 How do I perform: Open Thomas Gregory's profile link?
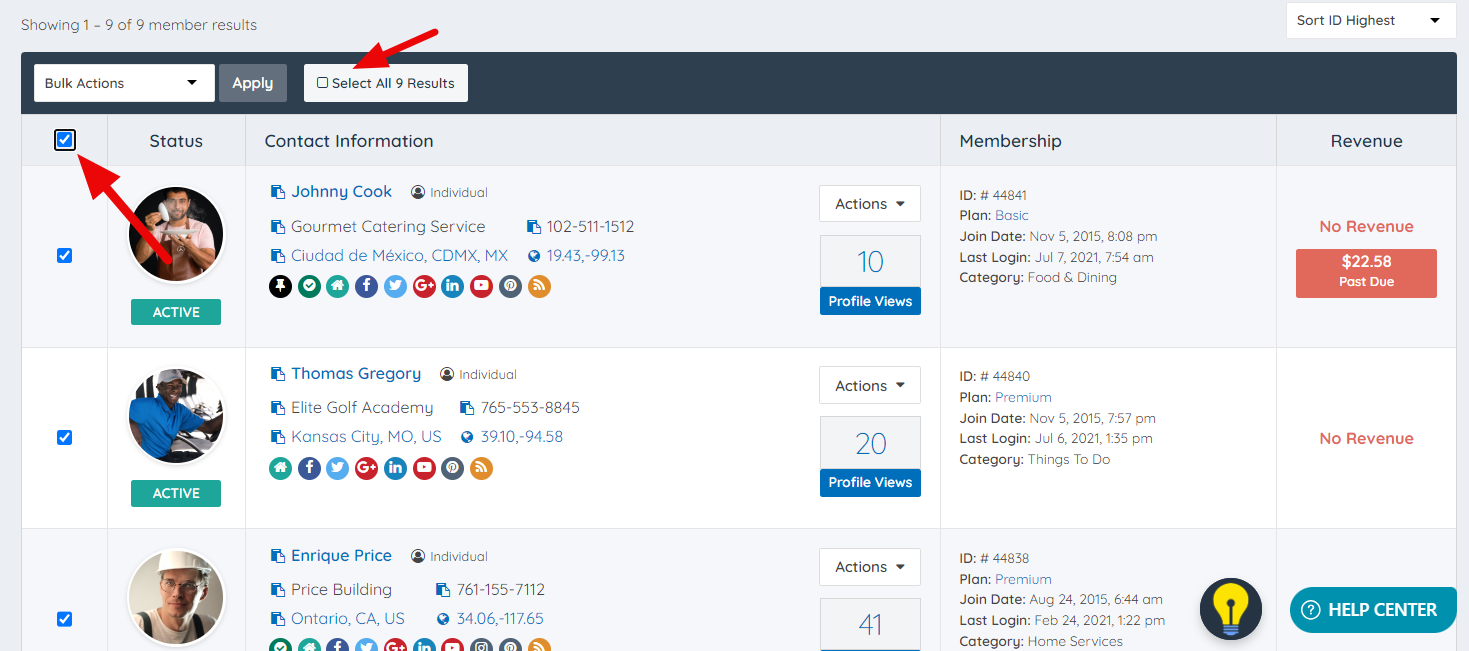coord(356,373)
